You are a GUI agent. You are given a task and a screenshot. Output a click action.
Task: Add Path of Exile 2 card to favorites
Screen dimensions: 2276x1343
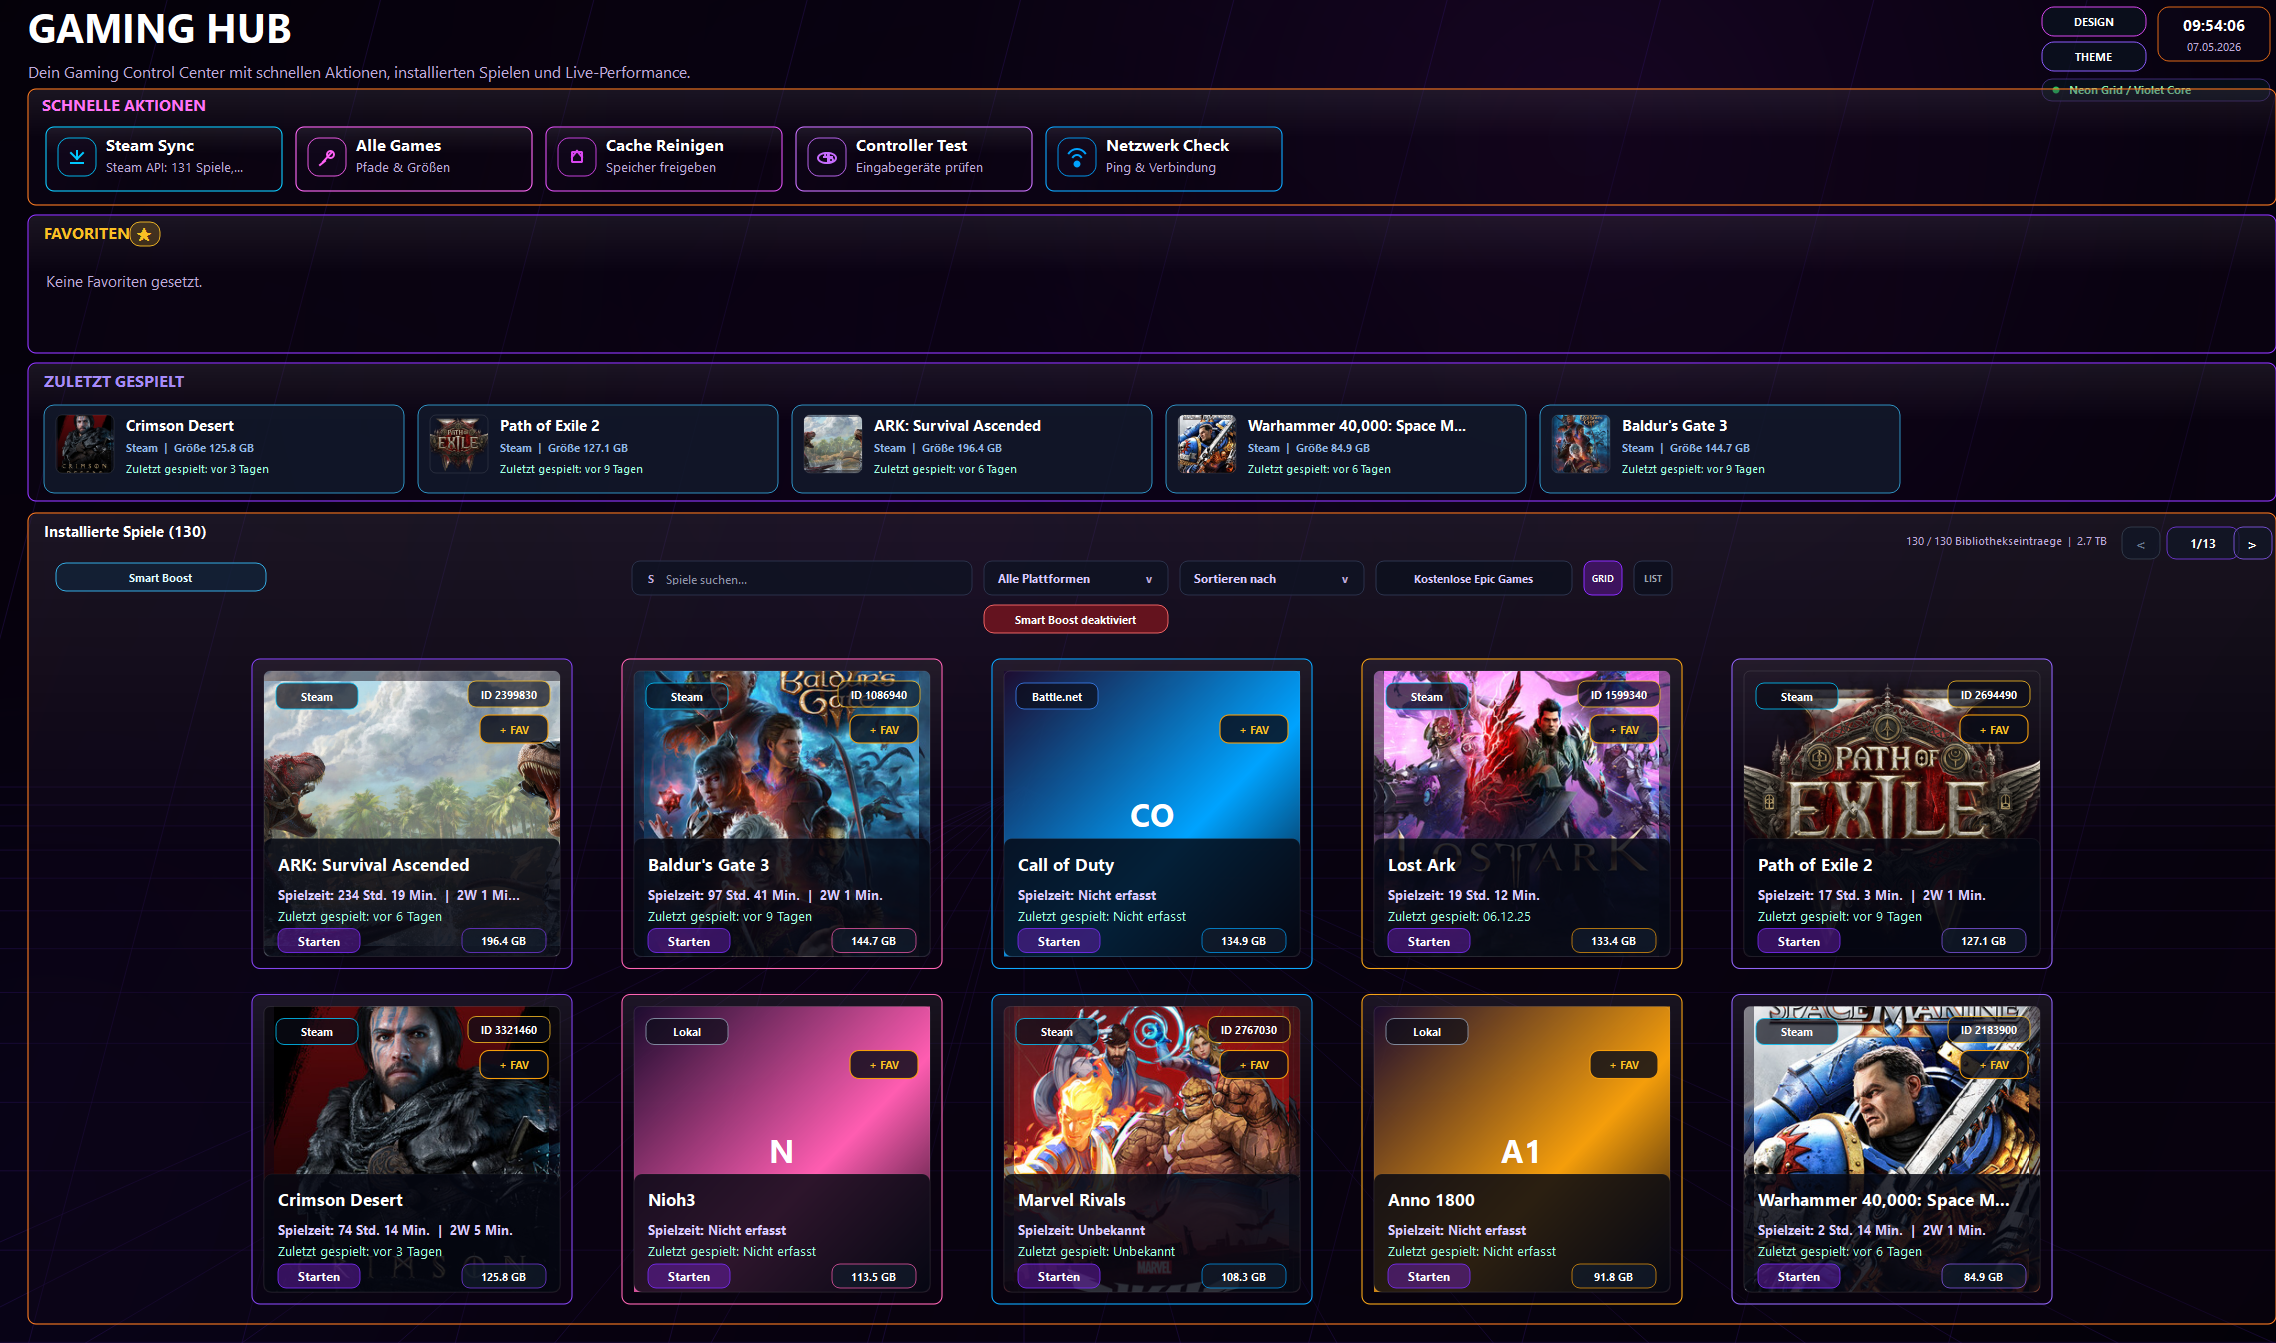pyautogui.click(x=1994, y=730)
